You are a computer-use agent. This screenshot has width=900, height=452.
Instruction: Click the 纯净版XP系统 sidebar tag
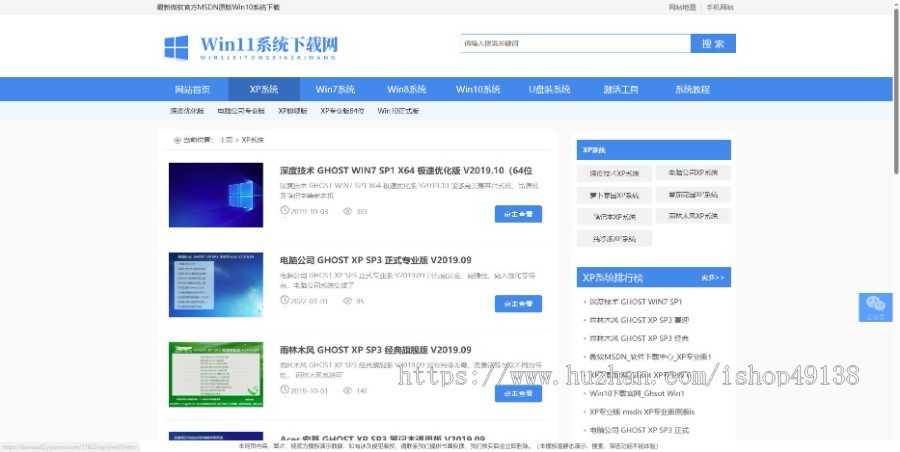614,239
